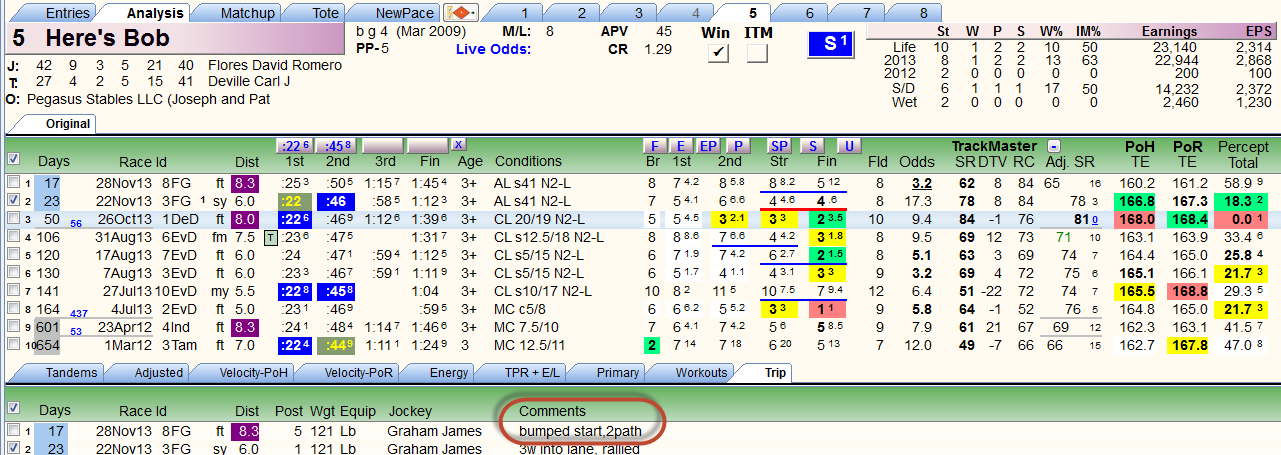The image size is (1281, 455).
Task: Click the 3.2 odds value for 28Nov13
Action: pyautogui.click(x=922, y=182)
